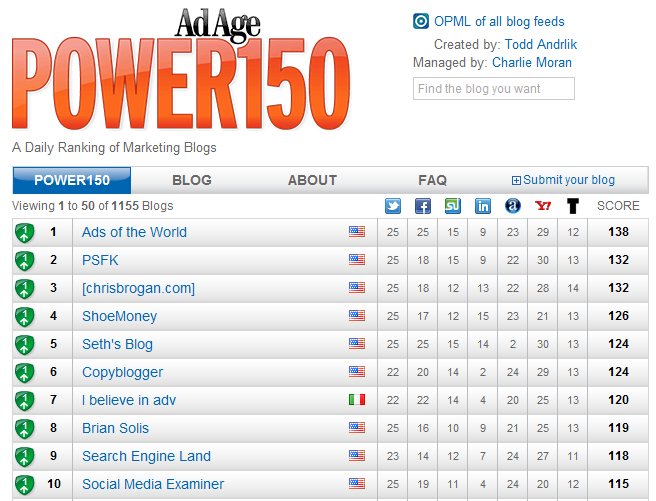The image size is (656, 501).
Task: Click the Facebook column header icon
Action: click(x=423, y=206)
